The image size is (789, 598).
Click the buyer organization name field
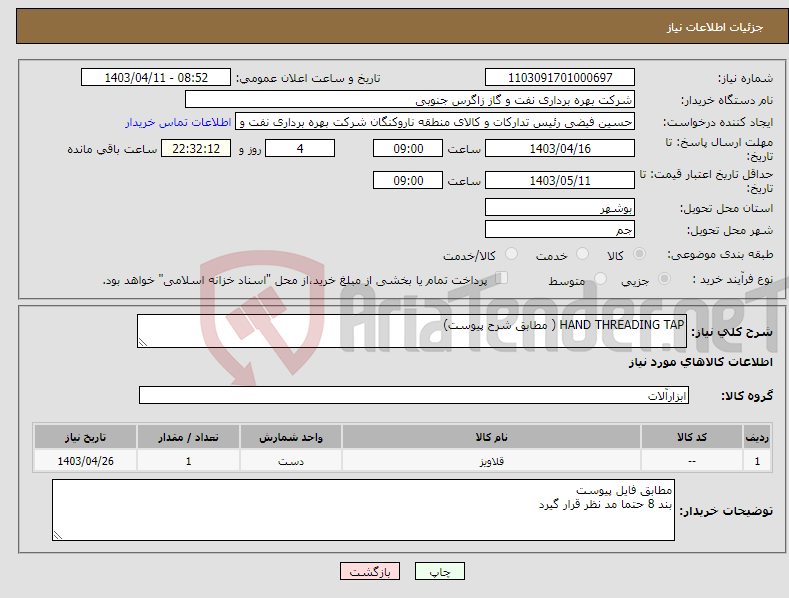pos(410,100)
